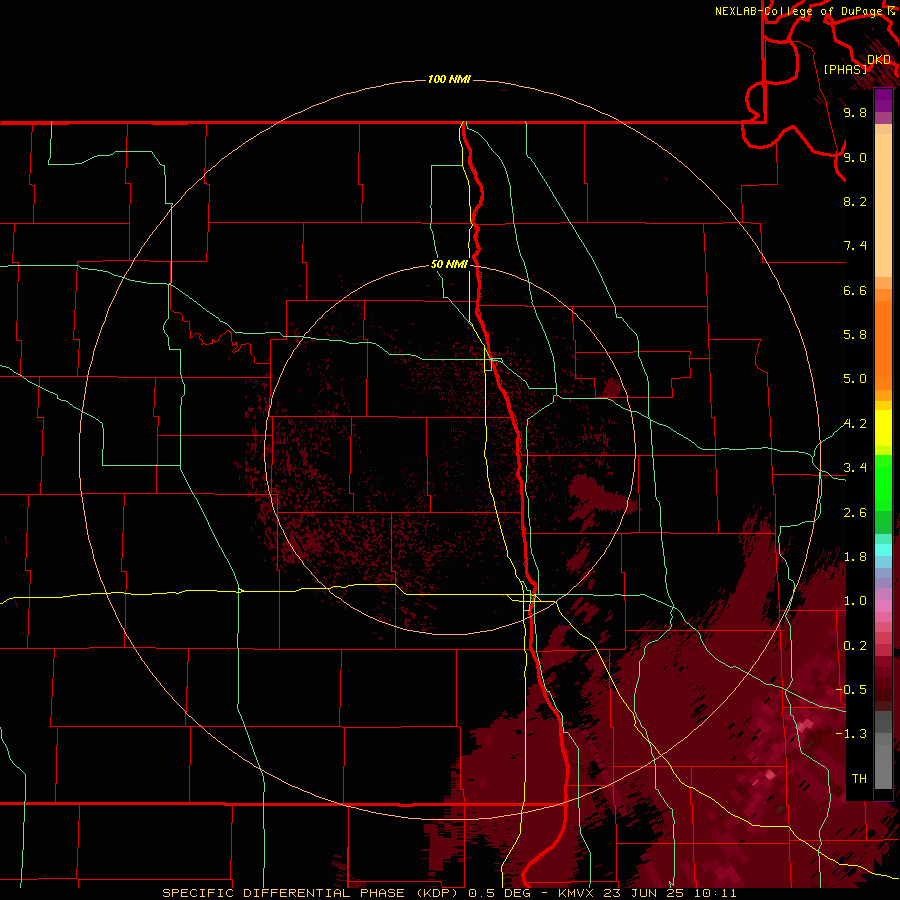The width and height of the screenshot is (900, 900).
Task: Click the DKD text above the color scale
Action: pyautogui.click(x=879, y=60)
